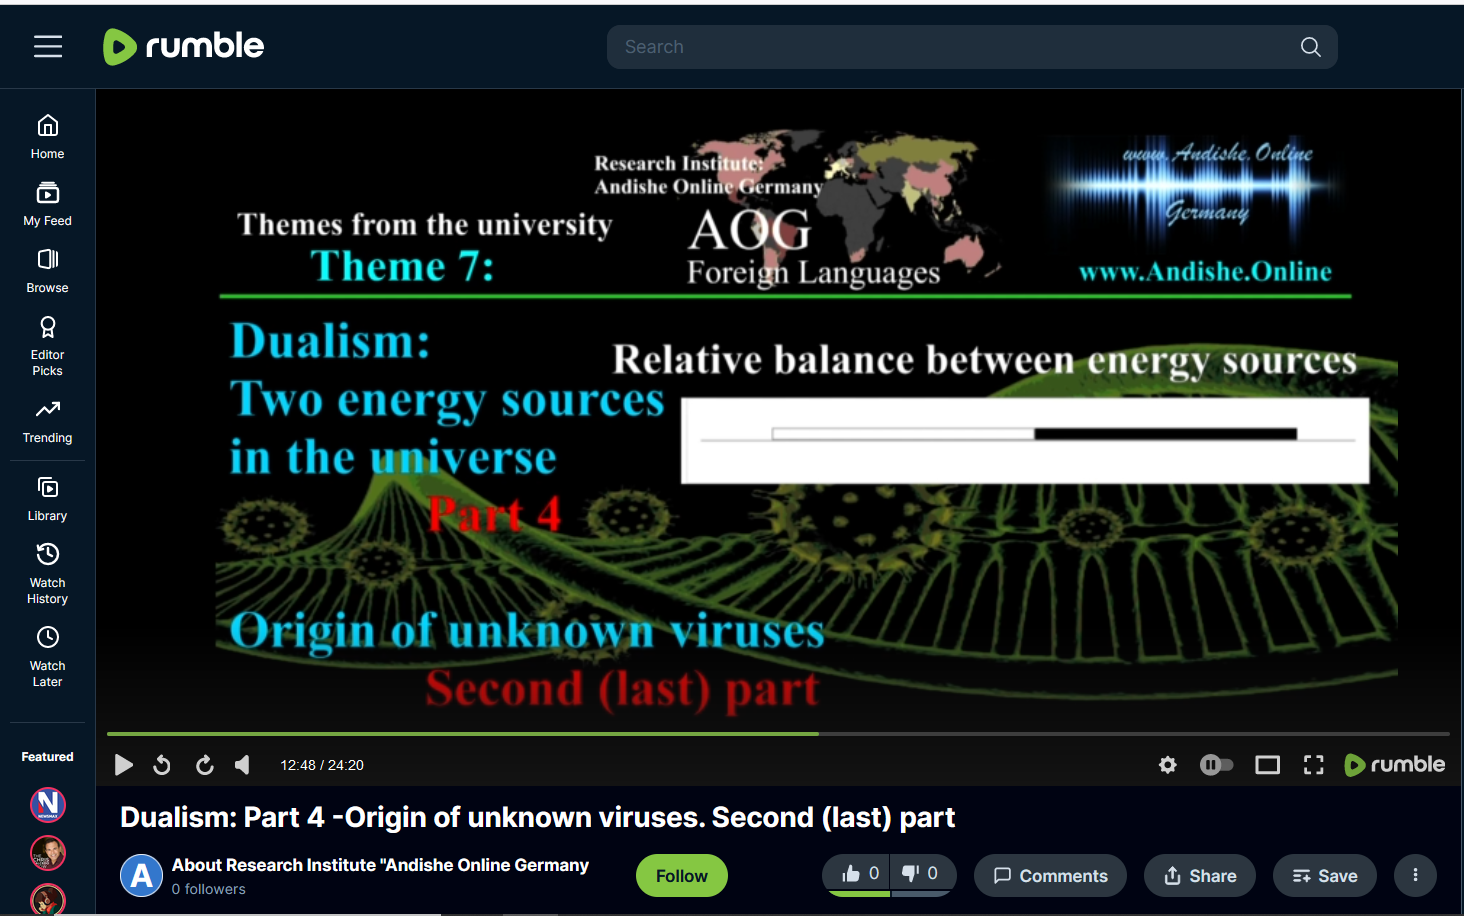Image resolution: width=1464 pixels, height=916 pixels.
Task: Open Watch History in the sidebar
Action: [x=47, y=574]
